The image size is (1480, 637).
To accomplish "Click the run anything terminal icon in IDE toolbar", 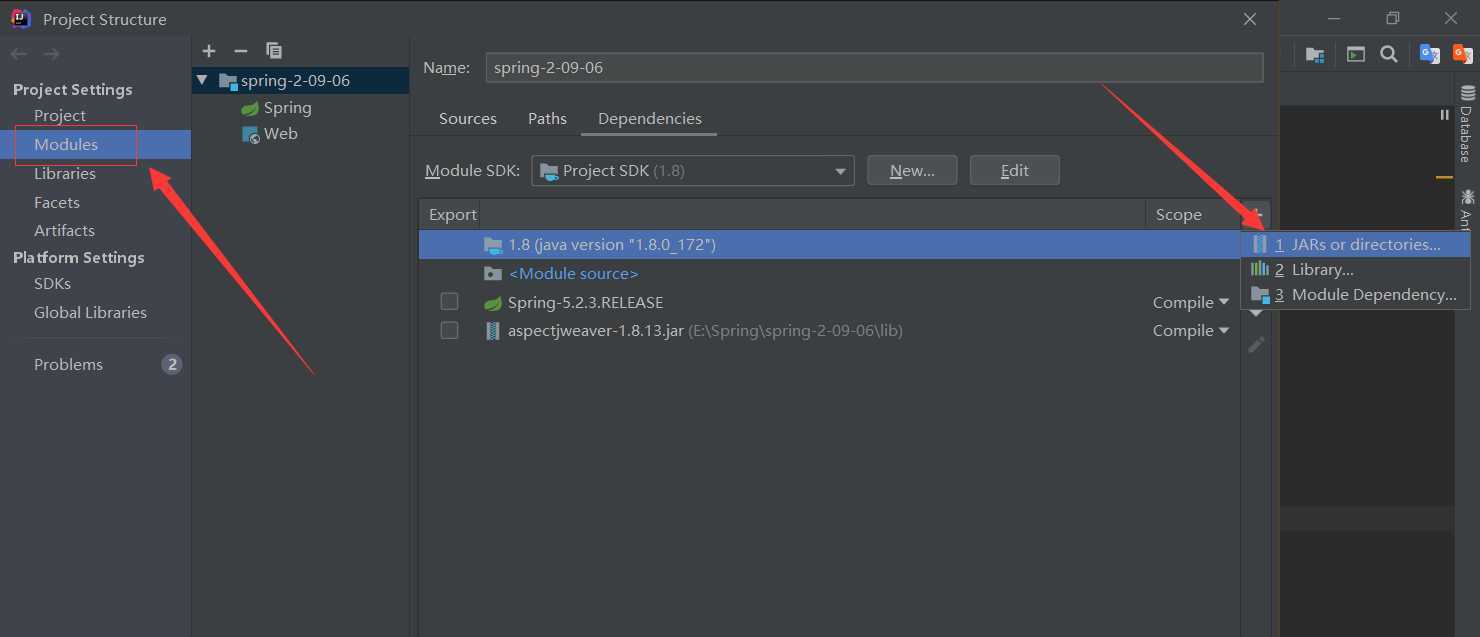I will click(1355, 55).
